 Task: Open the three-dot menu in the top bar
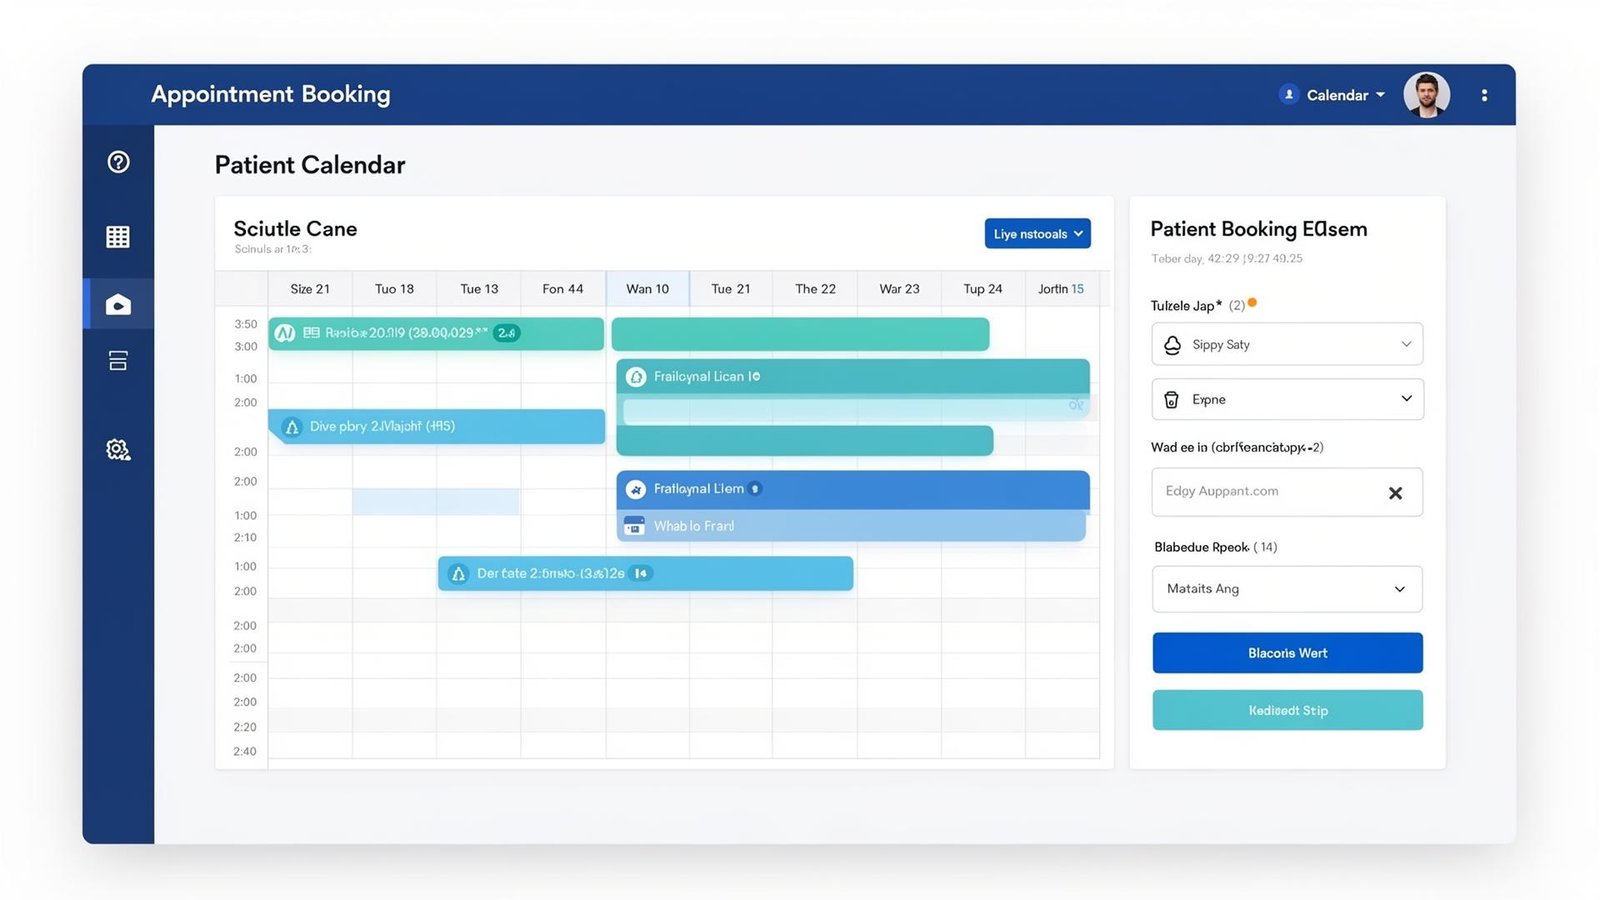coord(1485,94)
